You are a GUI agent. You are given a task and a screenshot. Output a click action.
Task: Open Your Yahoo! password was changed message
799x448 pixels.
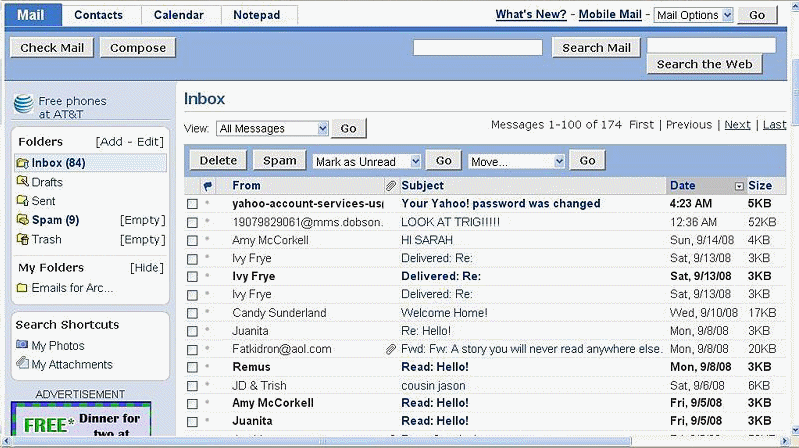(x=500, y=203)
